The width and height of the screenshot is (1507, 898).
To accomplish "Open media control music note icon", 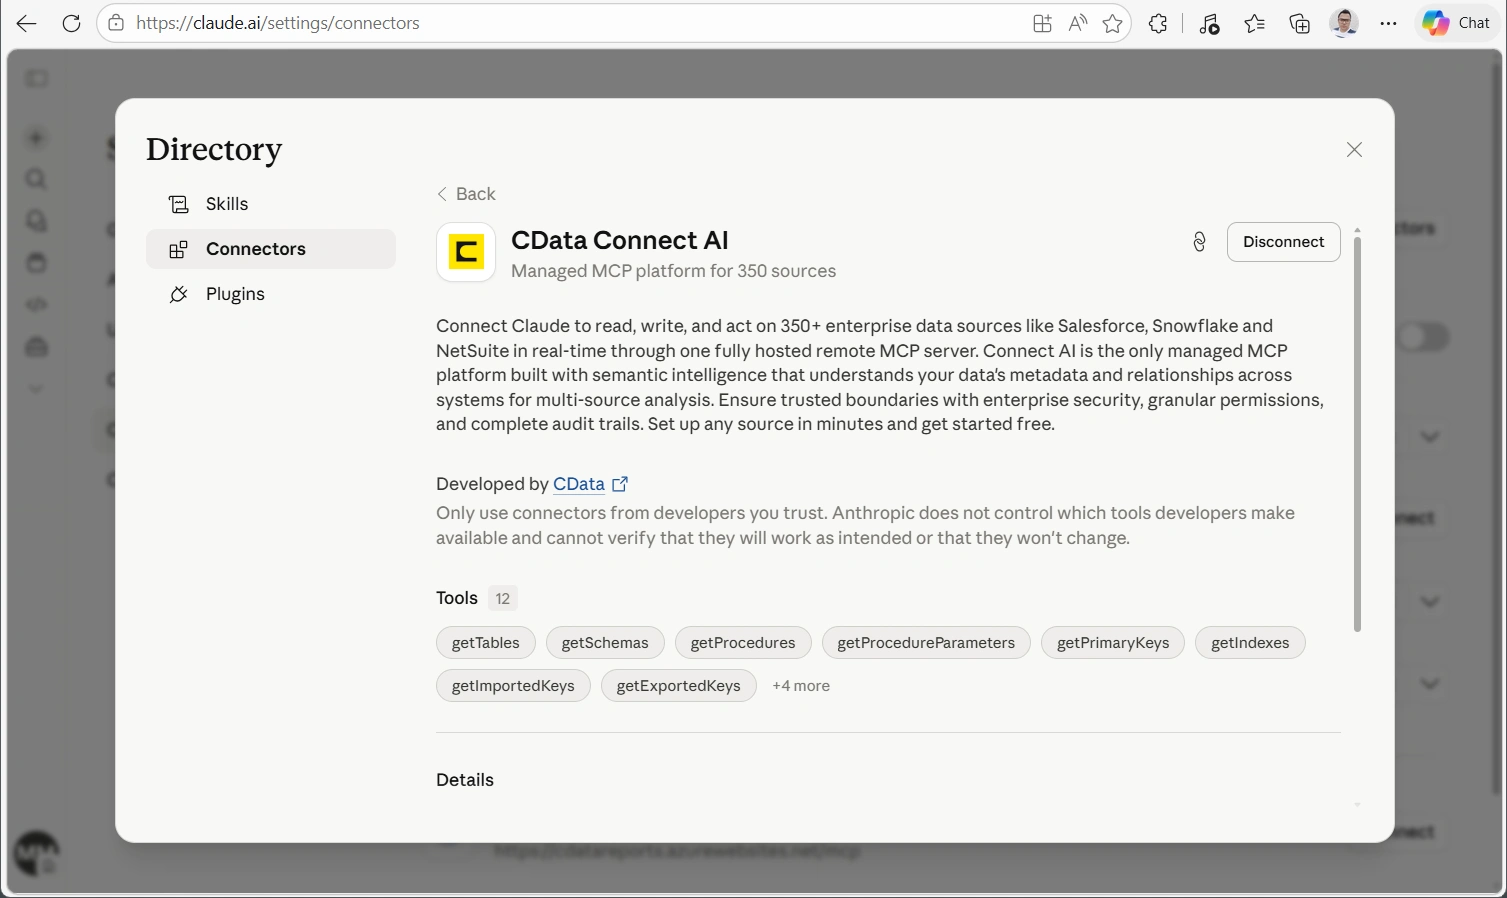I will (x=1209, y=24).
